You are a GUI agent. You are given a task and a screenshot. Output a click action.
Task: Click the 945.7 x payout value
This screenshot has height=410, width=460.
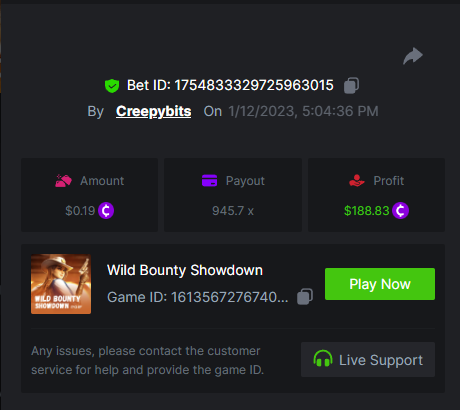coord(233,211)
